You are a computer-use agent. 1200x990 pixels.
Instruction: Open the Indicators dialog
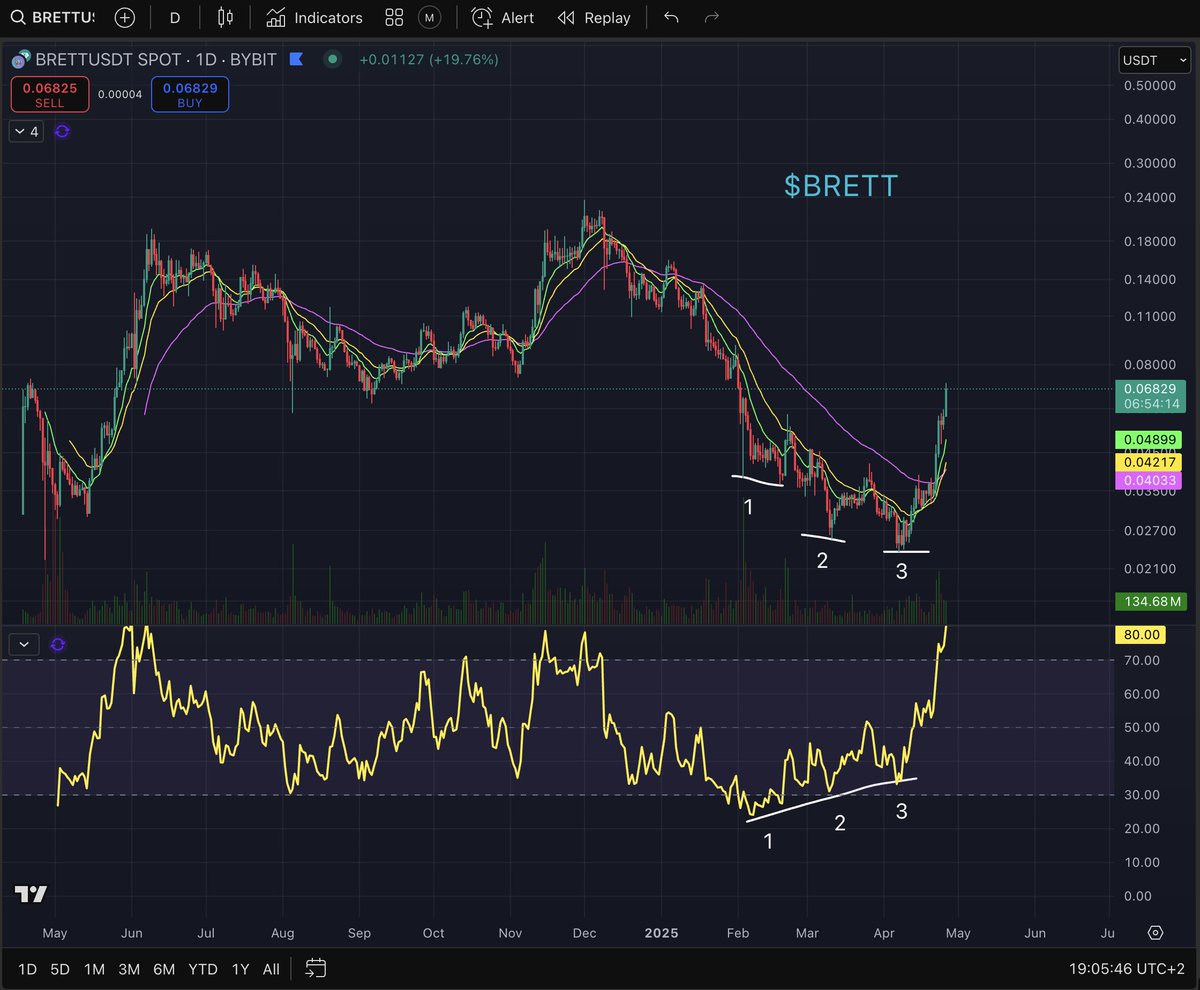[314, 18]
